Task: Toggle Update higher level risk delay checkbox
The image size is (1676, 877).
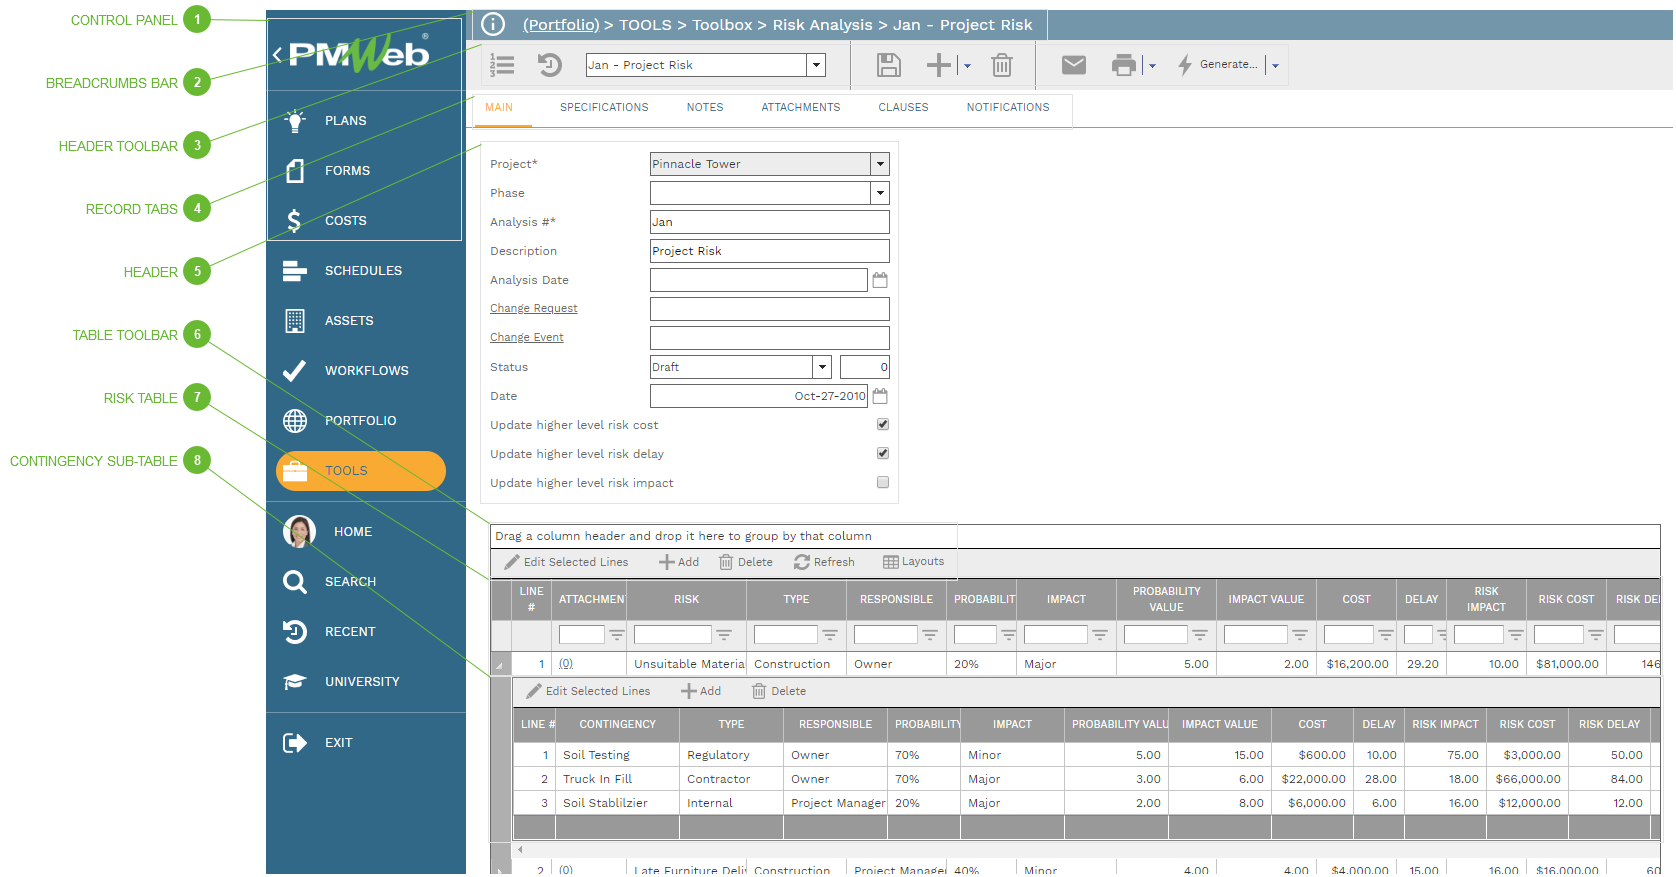Action: (x=883, y=453)
